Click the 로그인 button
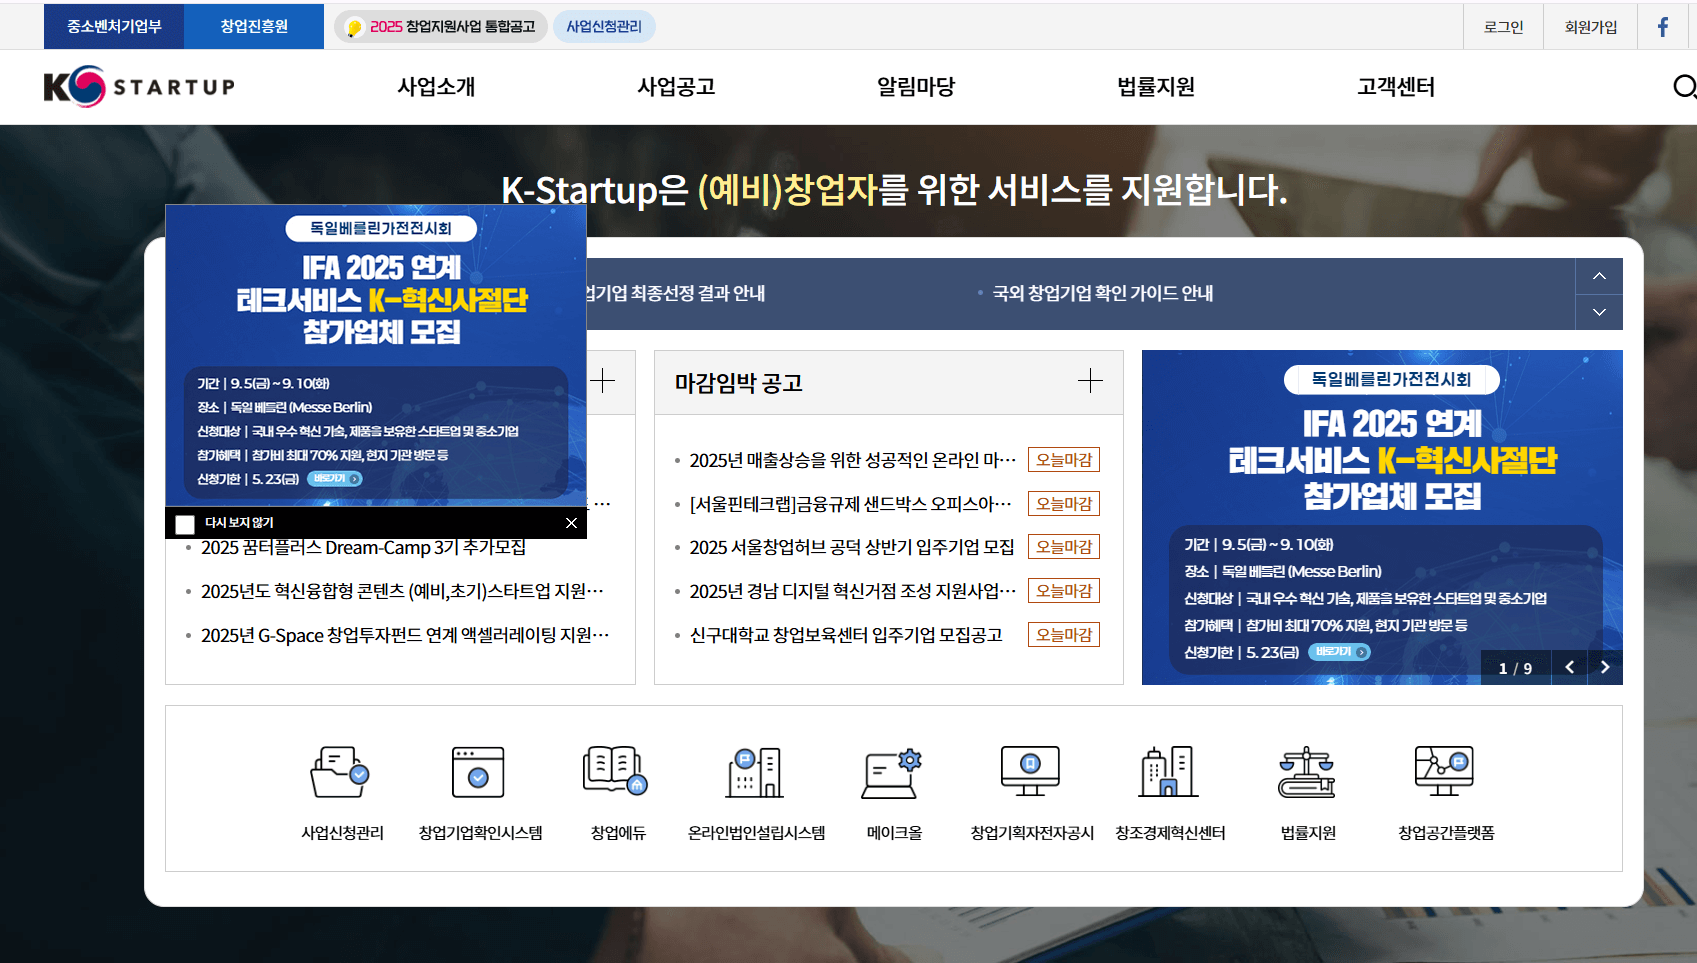The image size is (1697, 963). [x=1503, y=26]
